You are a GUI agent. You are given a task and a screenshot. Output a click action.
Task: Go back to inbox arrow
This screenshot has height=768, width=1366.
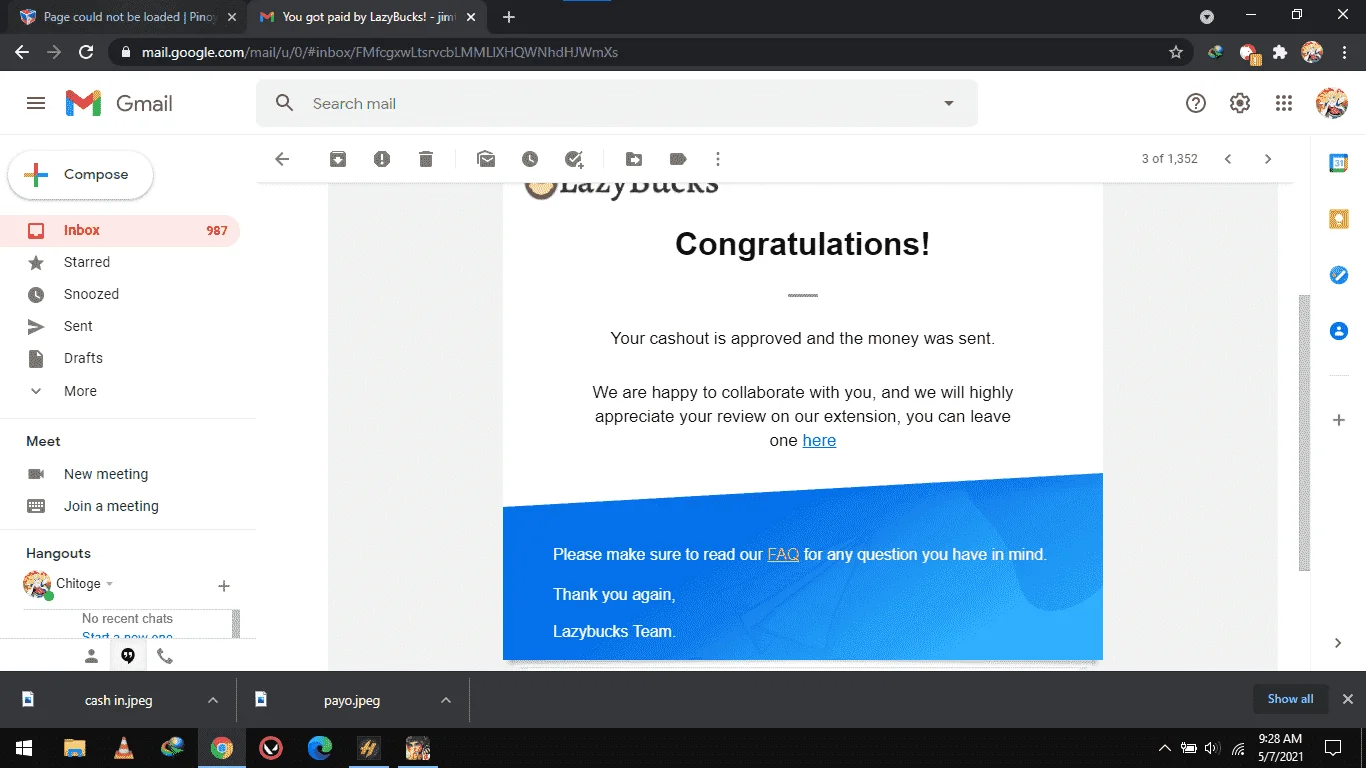282,159
